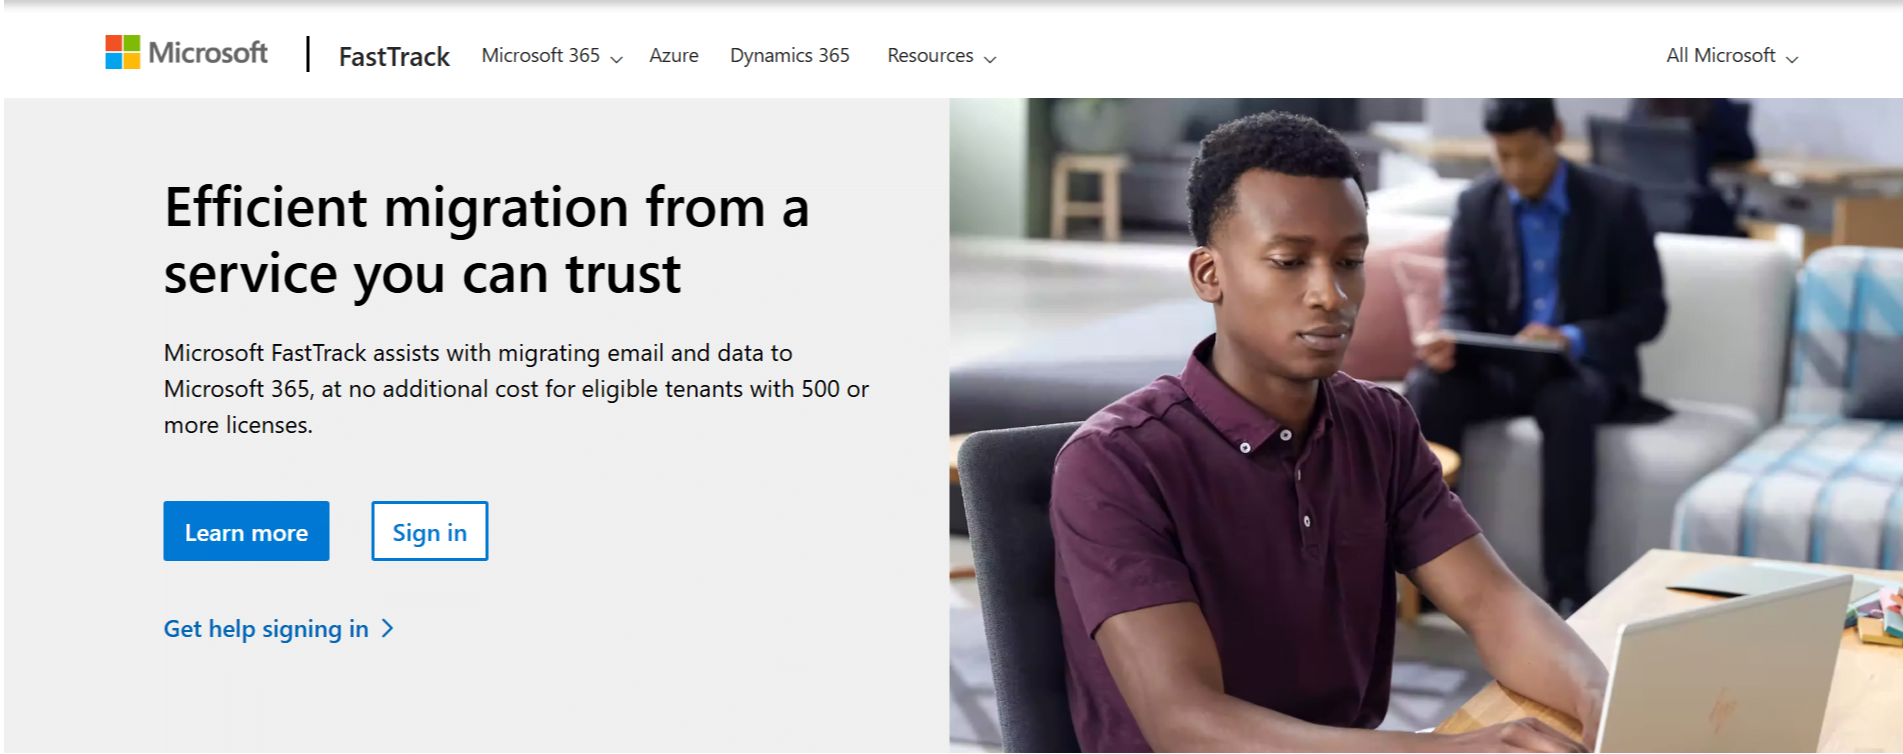
Task: Click the outlined Sign in button
Action: tap(429, 532)
